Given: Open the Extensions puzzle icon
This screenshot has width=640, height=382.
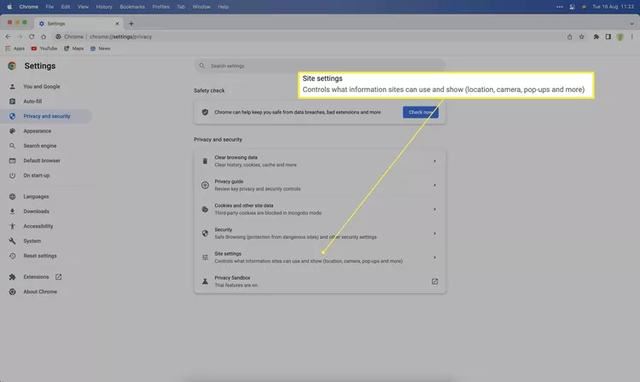Looking at the screenshot, I should pyautogui.click(x=596, y=37).
